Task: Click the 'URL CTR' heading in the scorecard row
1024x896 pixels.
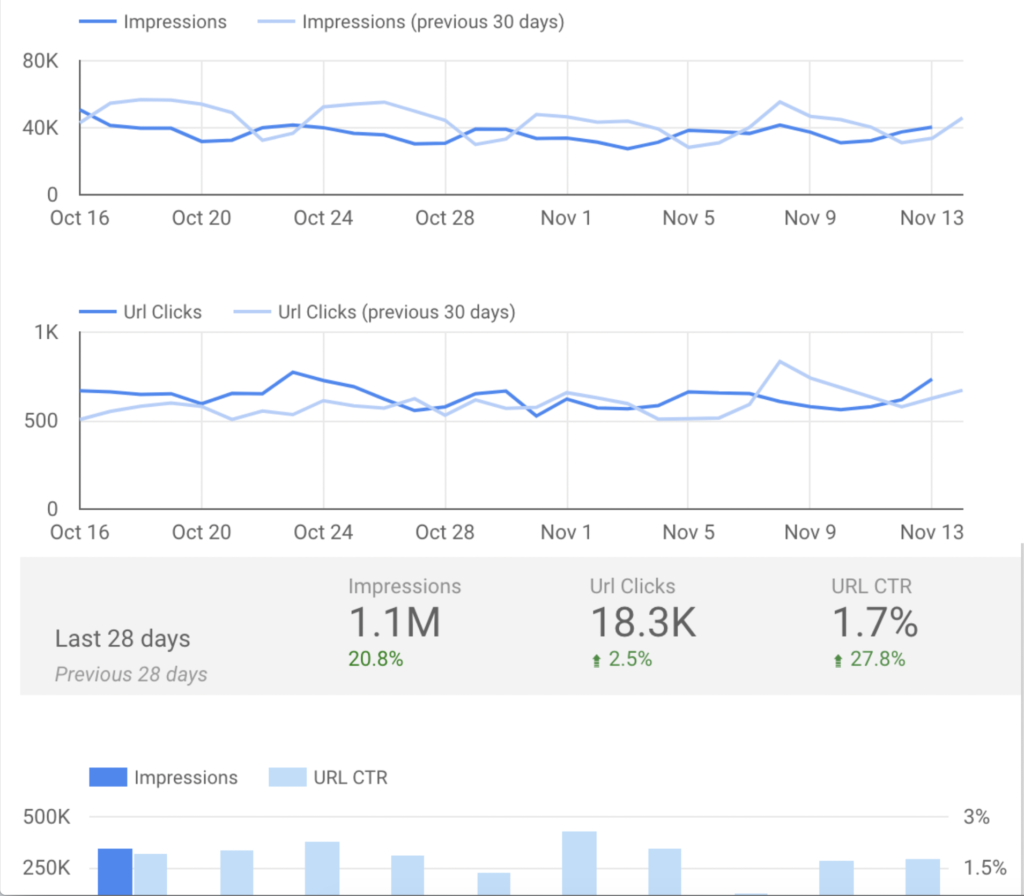Action: 871,586
